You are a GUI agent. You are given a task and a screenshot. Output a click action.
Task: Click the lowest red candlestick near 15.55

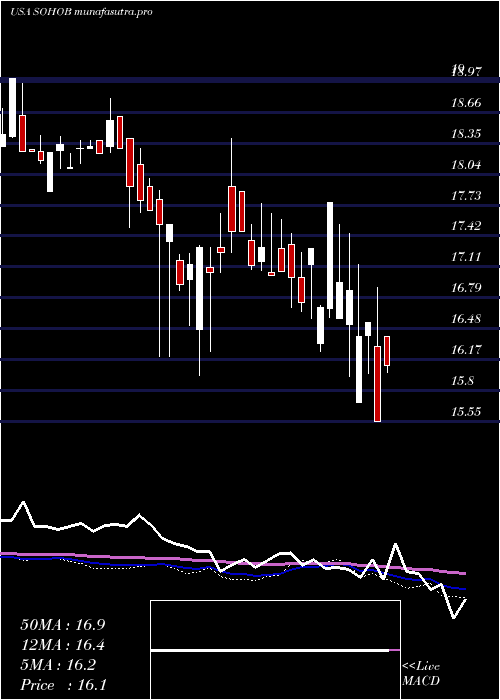click(x=378, y=383)
